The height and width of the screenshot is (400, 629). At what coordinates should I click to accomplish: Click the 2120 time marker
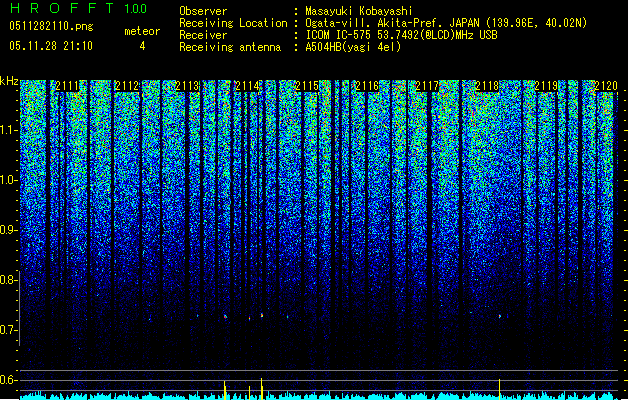(606, 86)
